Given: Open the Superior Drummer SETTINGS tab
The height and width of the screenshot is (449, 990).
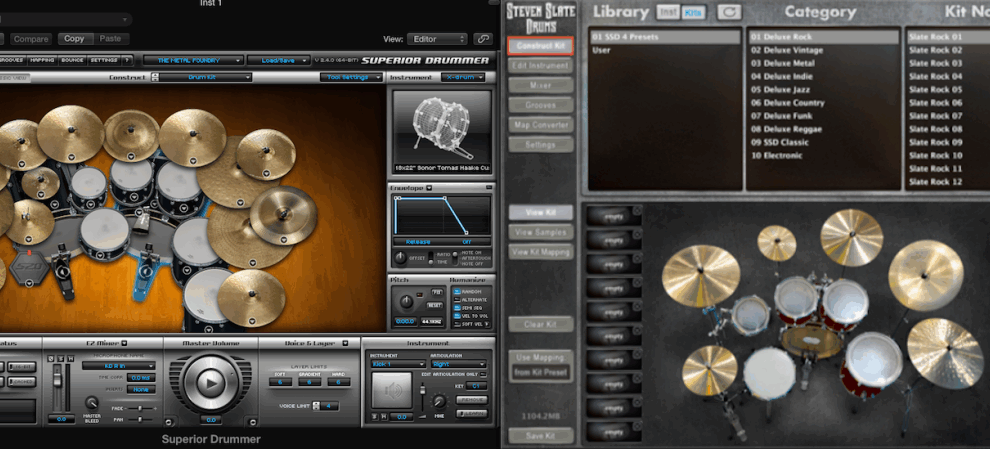Looking at the screenshot, I should (103, 60).
